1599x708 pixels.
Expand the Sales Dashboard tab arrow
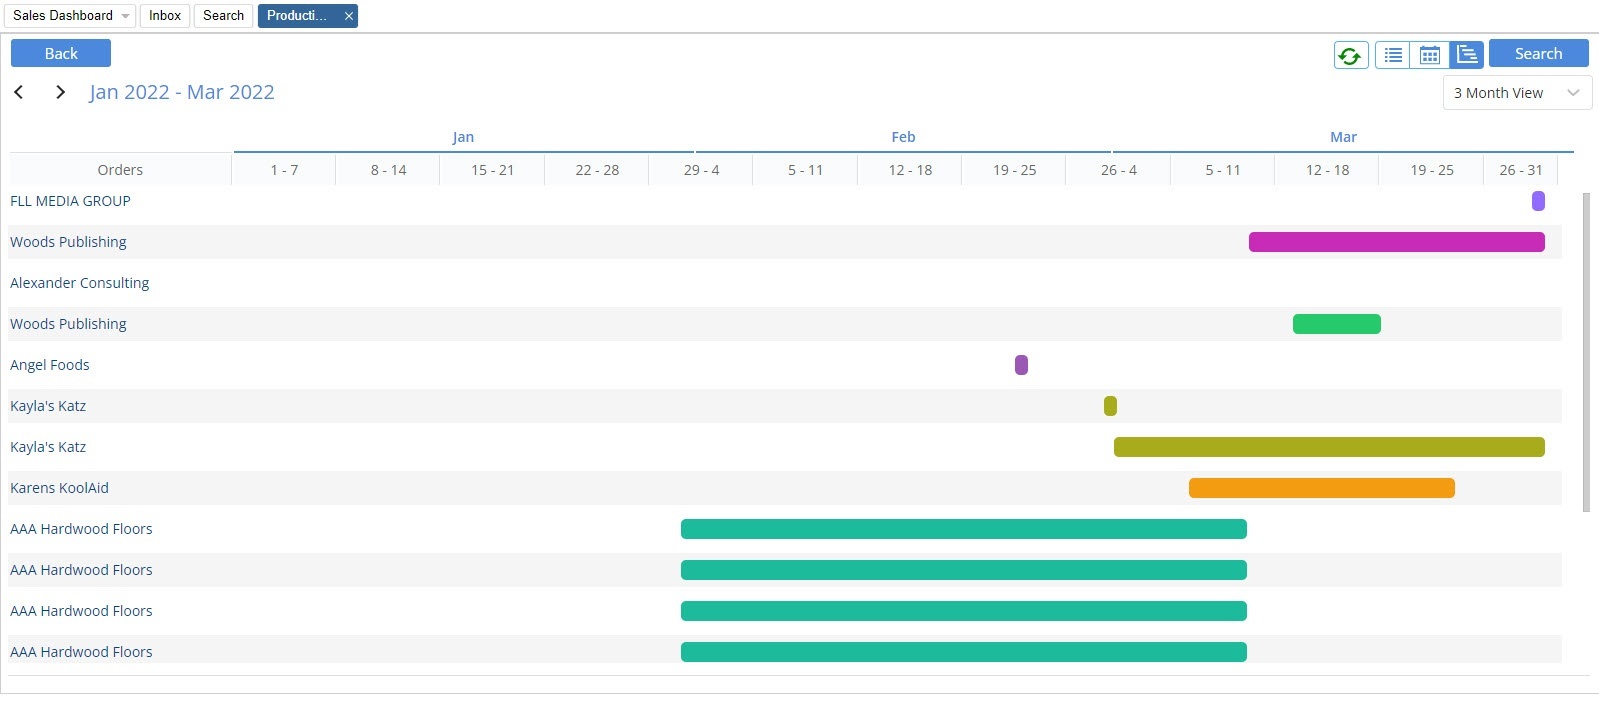click(125, 16)
